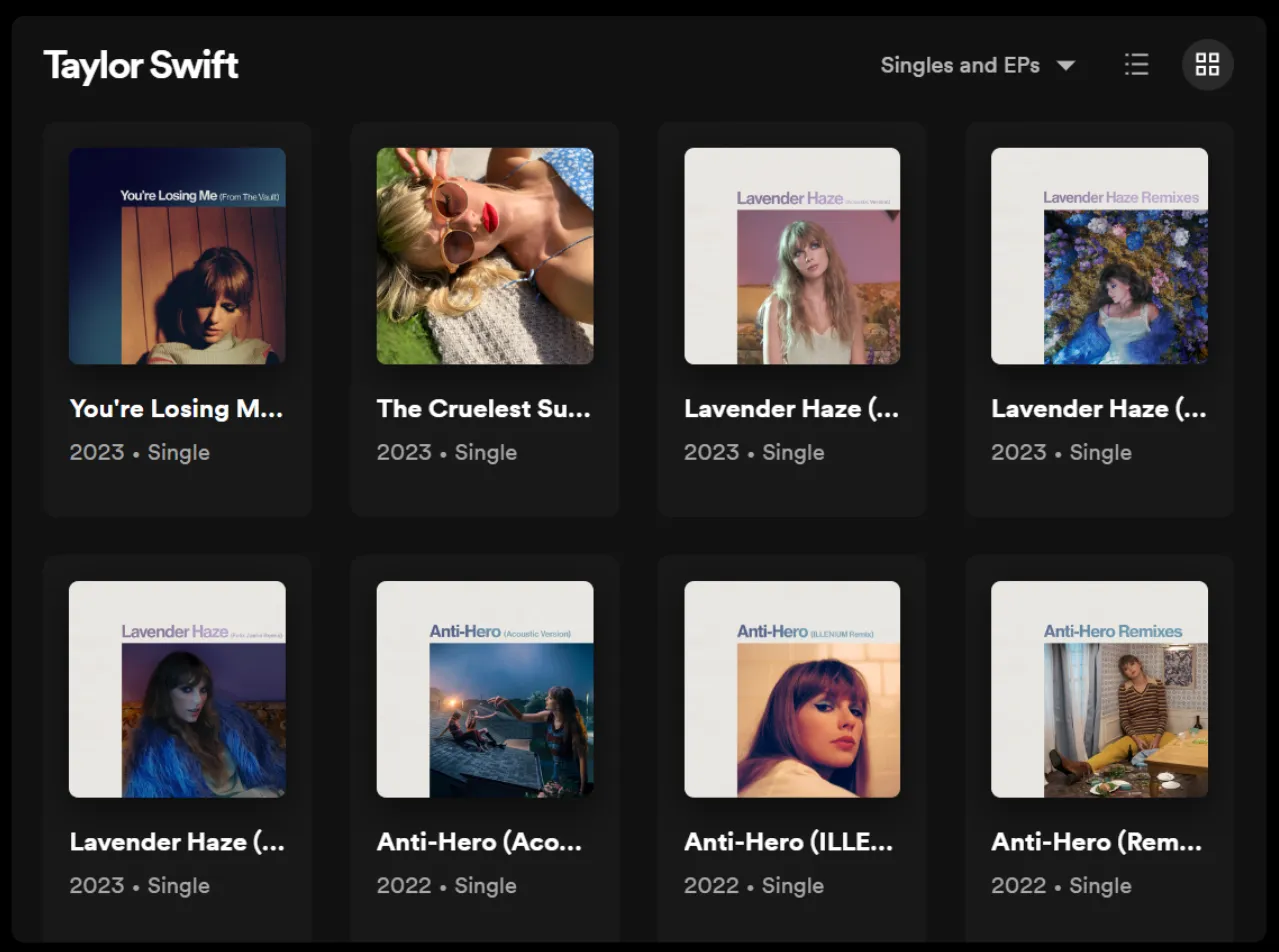Open the You're Losing Me album cover
The image size is (1279, 952).
click(176, 256)
